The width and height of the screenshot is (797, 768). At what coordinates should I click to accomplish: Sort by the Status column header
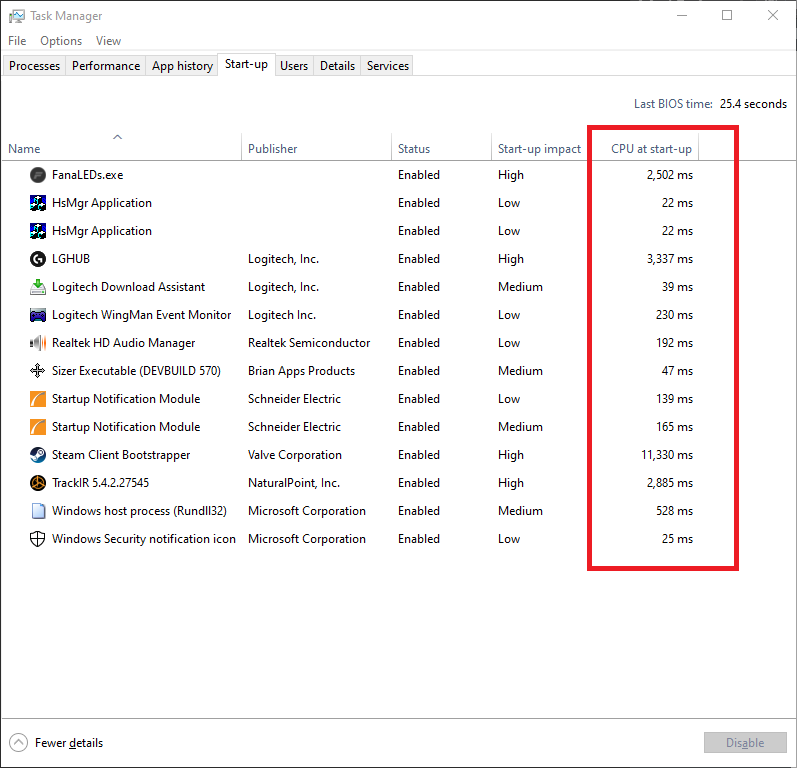441,146
